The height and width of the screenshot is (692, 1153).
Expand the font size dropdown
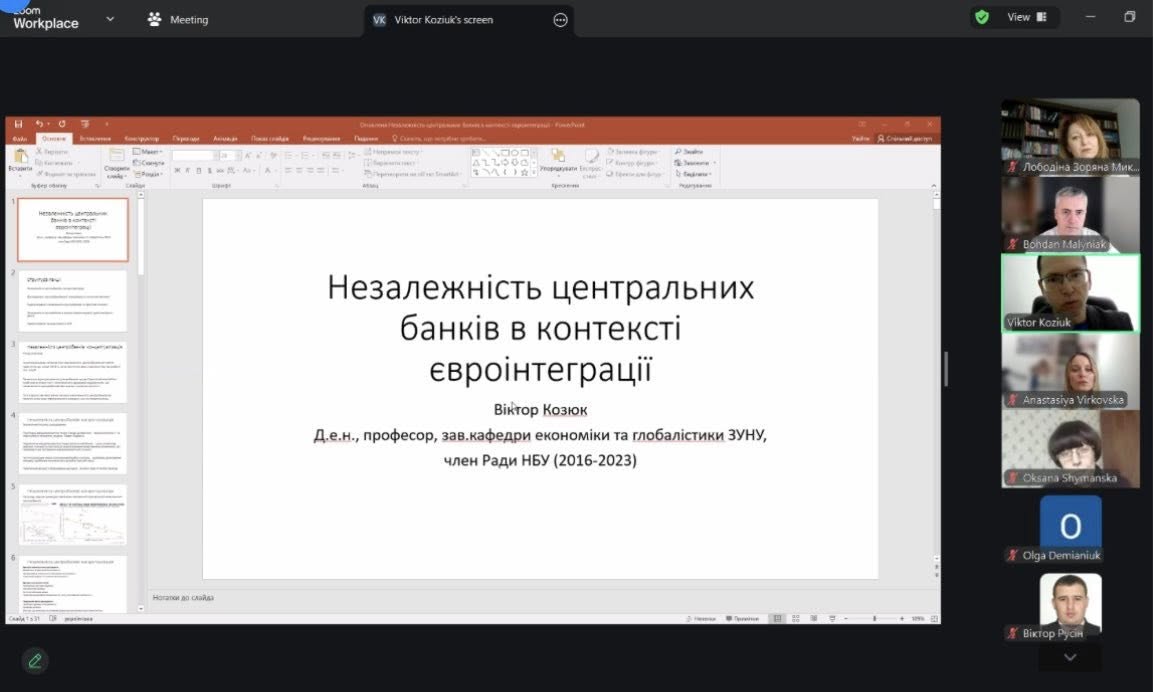240,156
